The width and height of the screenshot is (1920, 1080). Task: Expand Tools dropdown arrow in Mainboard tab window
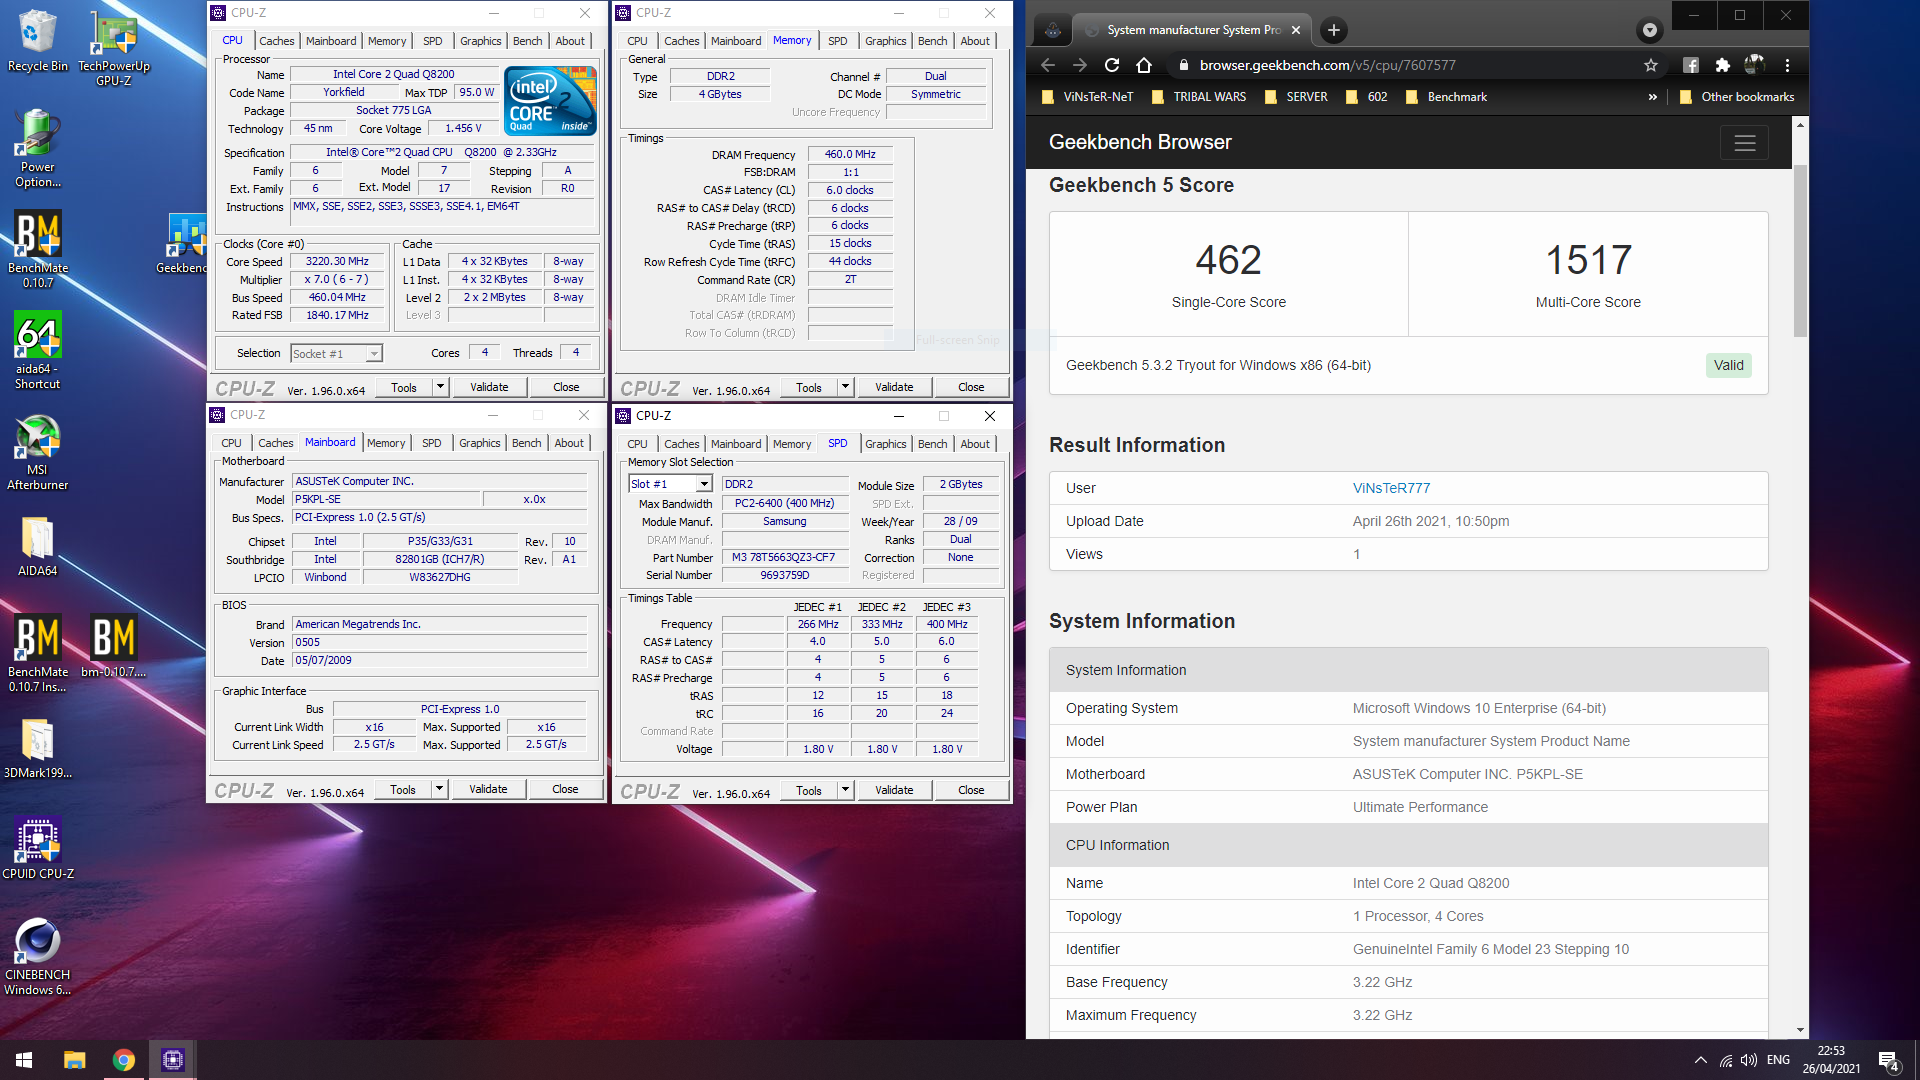439,789
